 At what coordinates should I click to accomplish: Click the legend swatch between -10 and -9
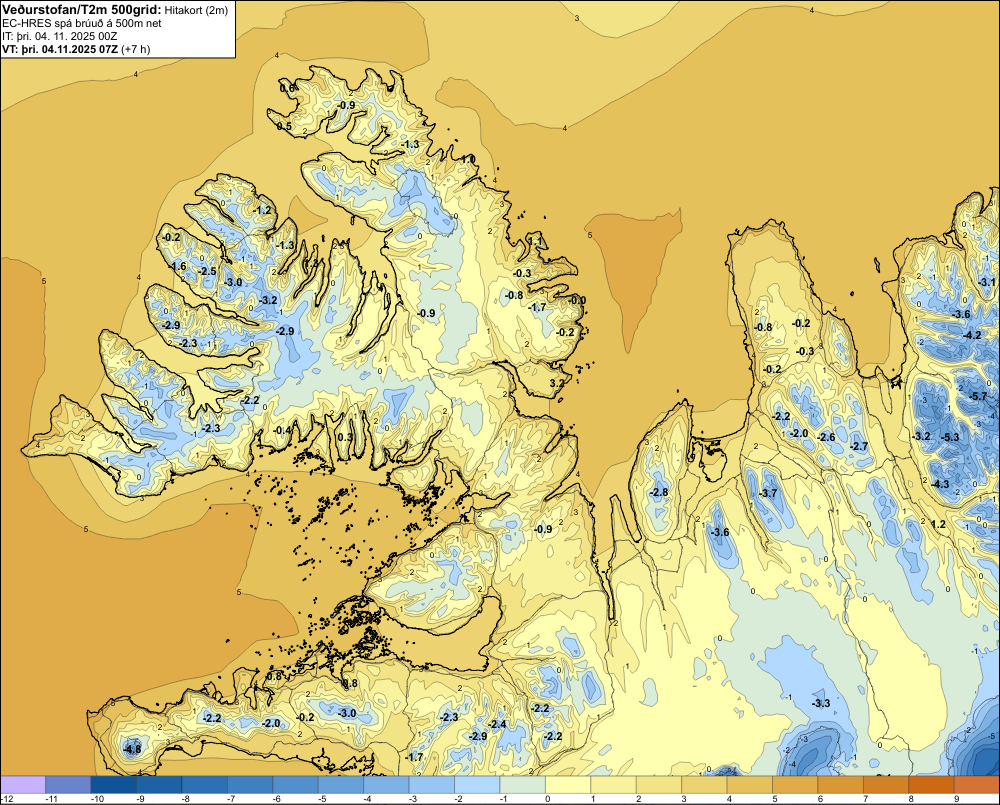[114, 785]
